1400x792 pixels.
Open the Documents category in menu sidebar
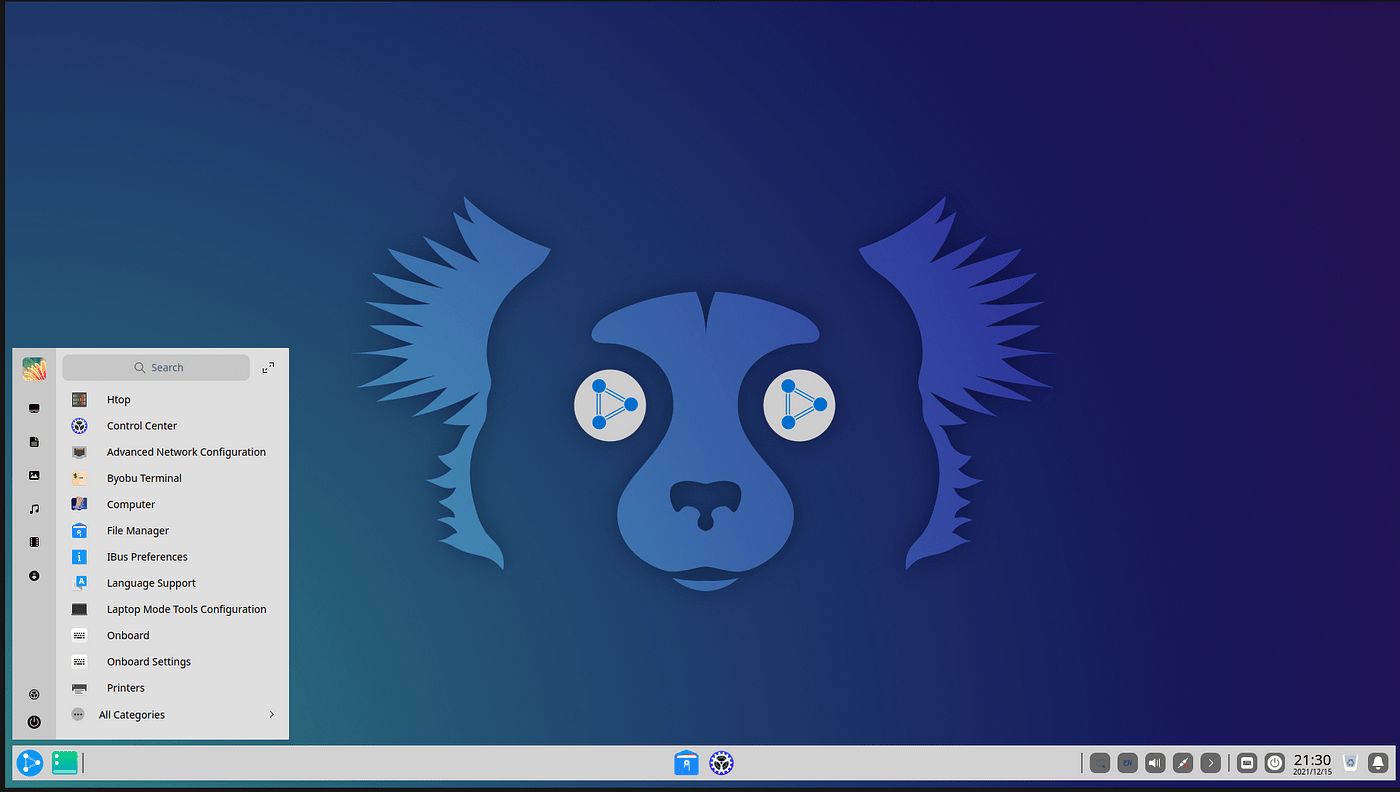(x=33, y=441)
